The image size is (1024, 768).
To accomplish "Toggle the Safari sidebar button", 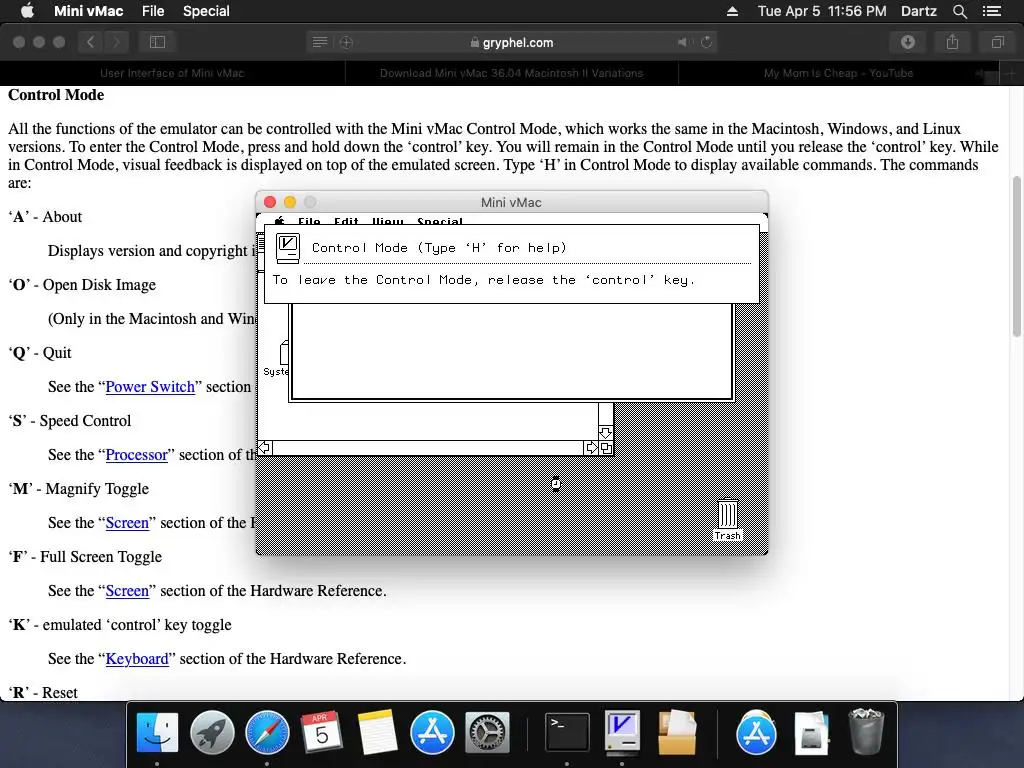I will (157, 42).
